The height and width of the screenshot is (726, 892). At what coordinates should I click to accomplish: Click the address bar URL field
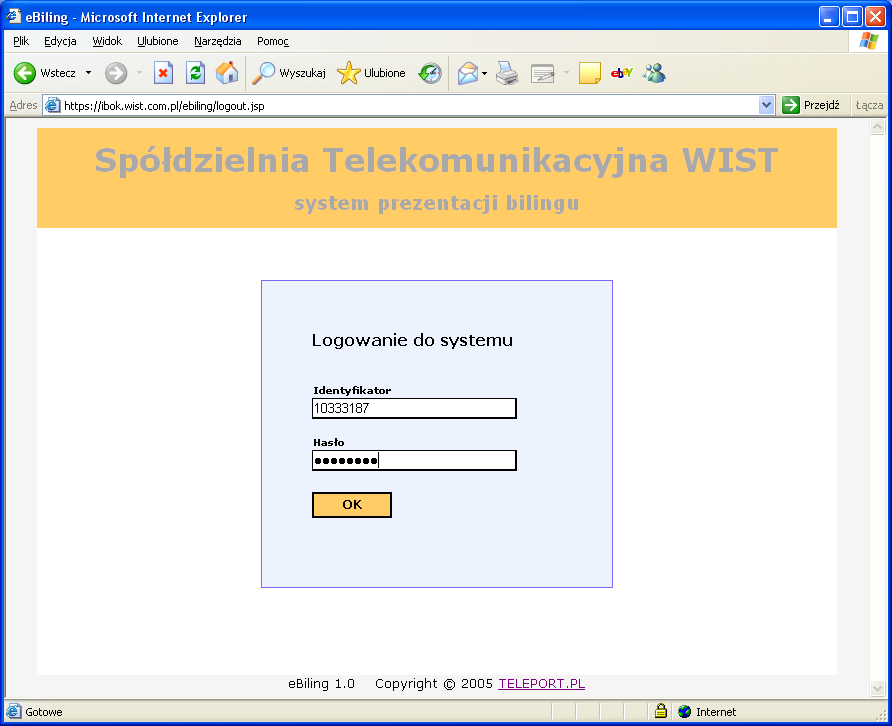coord(410,105)
